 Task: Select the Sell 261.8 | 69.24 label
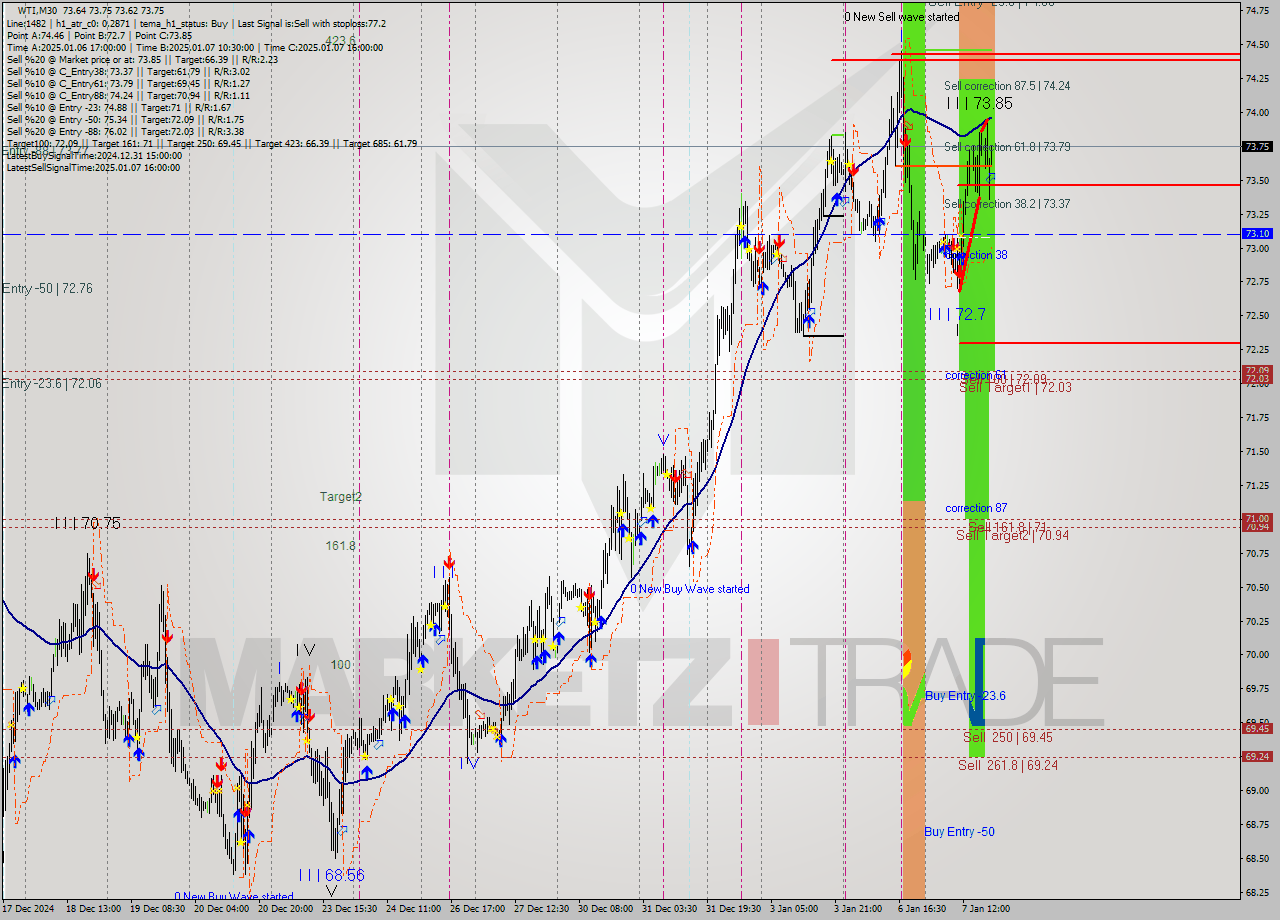point(1008,765)
